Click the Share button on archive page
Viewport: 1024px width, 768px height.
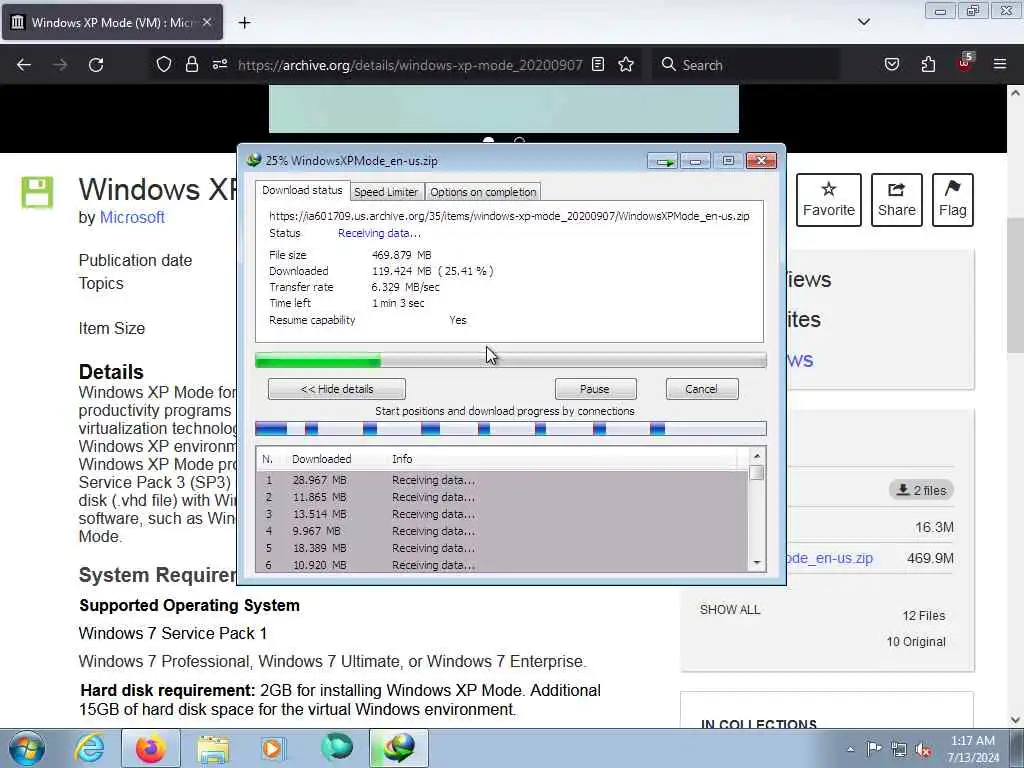tap(897, 200)
